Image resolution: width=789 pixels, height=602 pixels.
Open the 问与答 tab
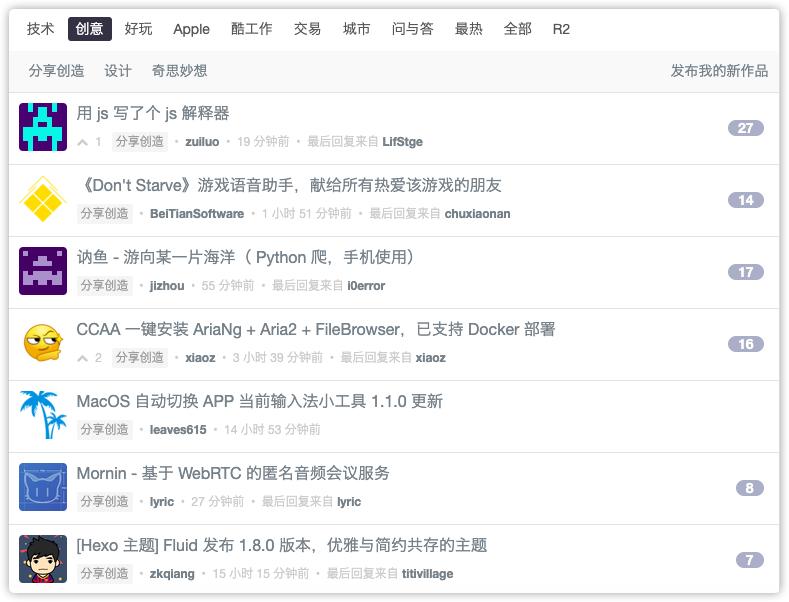pyautogui.click(x=413, y=29)
